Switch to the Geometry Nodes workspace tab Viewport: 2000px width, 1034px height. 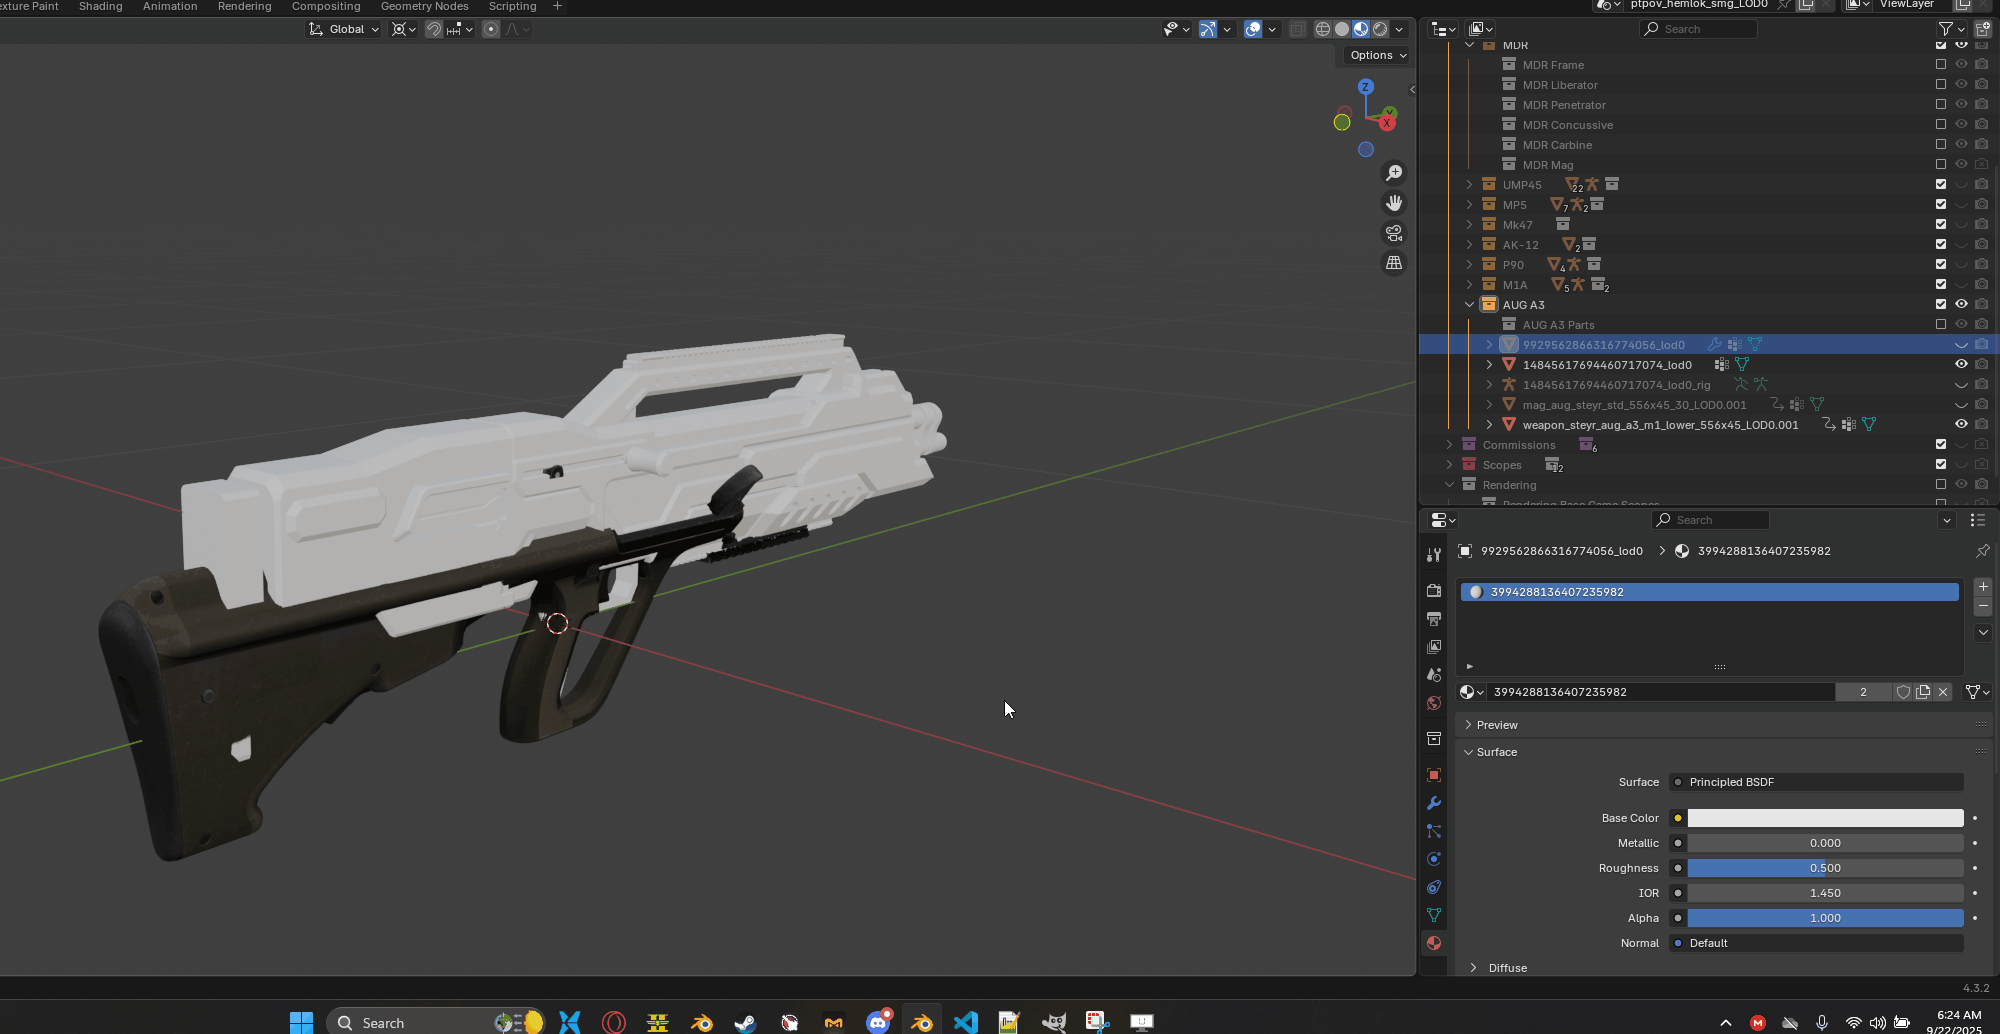pyautogui.click(x=424, y=7)
